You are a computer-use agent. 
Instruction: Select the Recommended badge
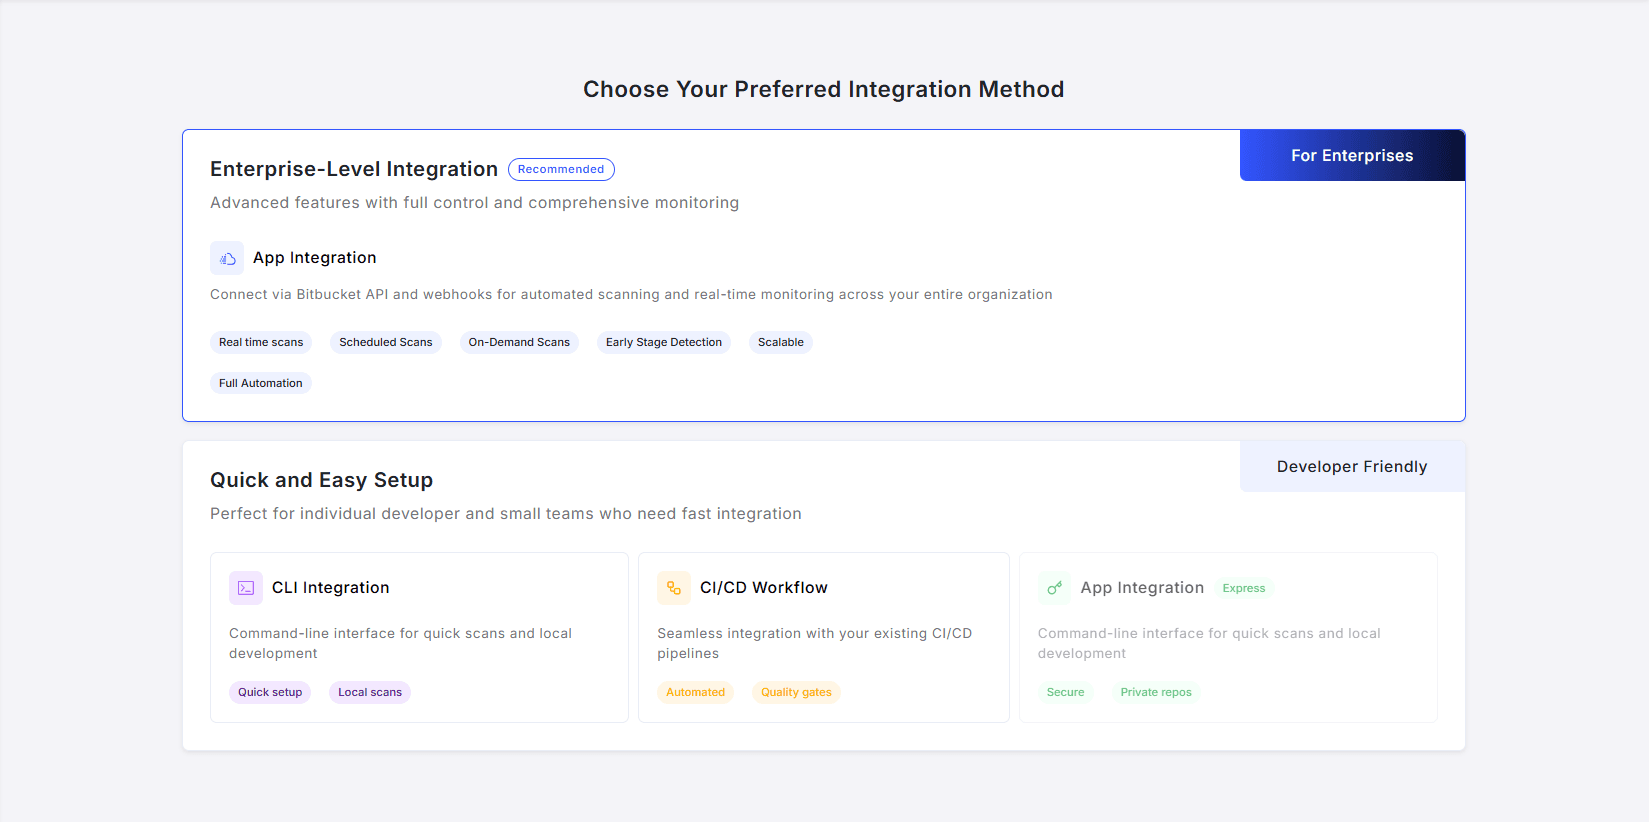pos(561,169)
